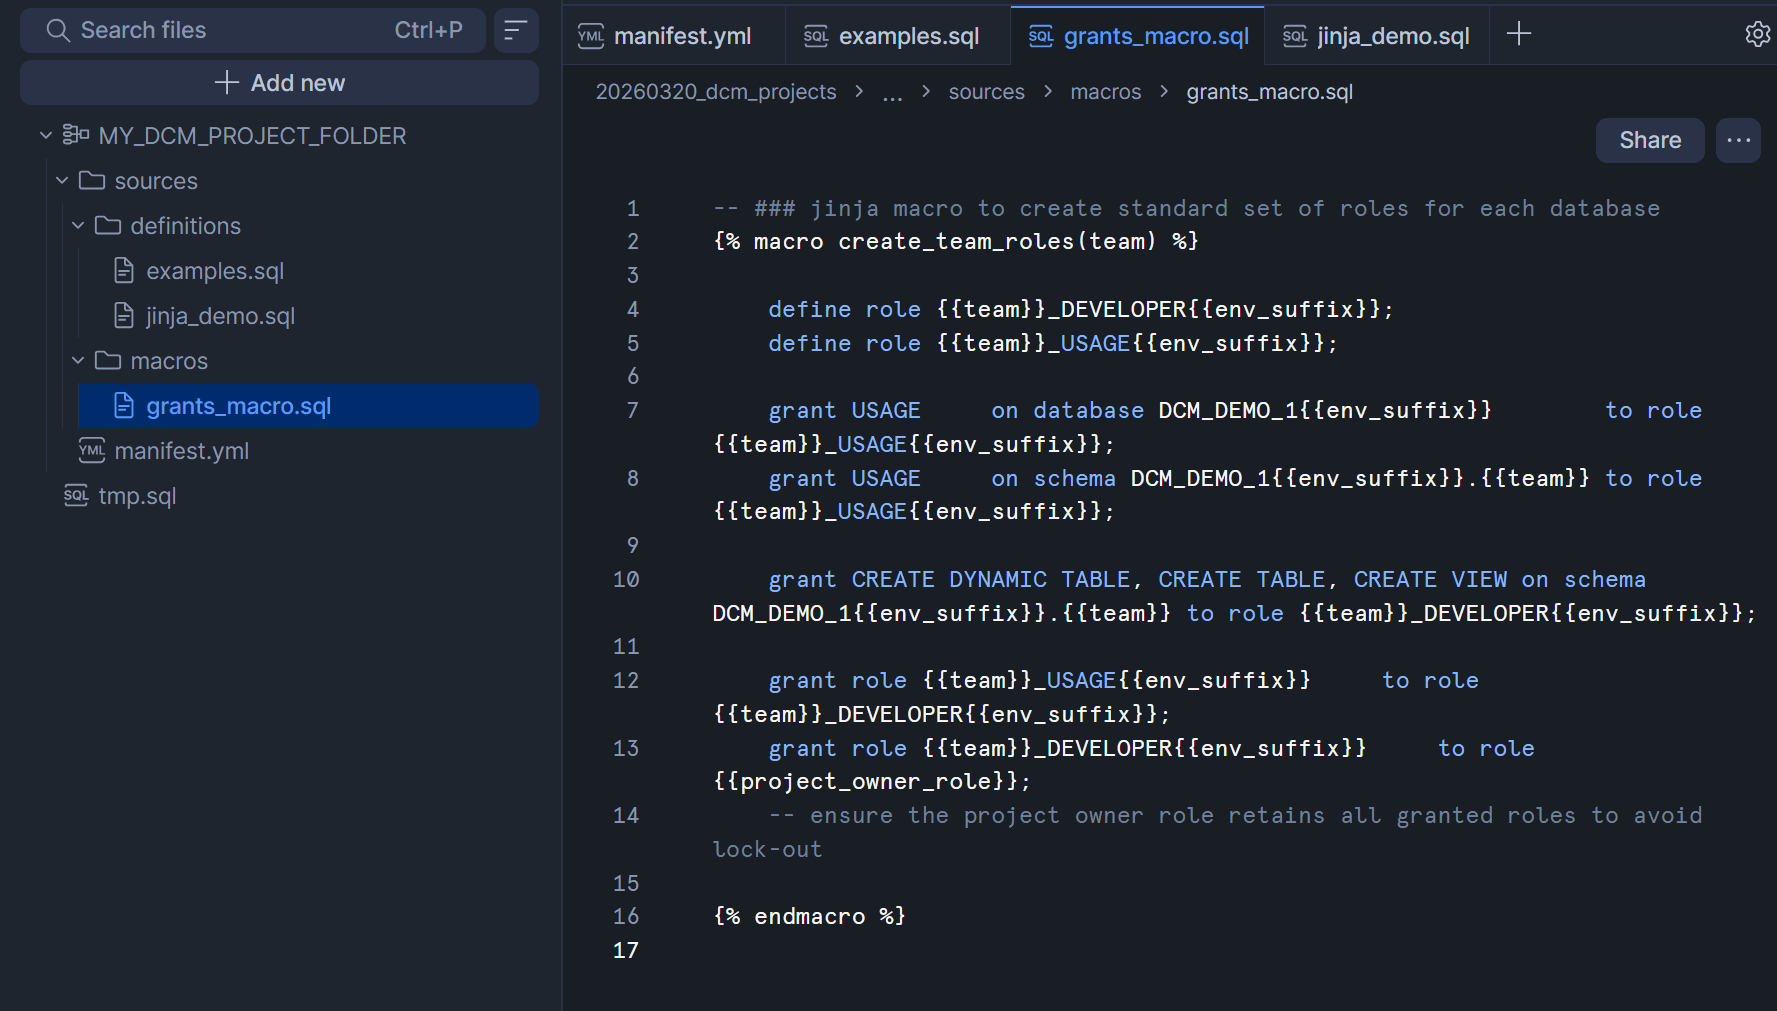Open a new tab with plus icon
The height and width of the screenshot is (1011, 1777).
pos(1518,34)
